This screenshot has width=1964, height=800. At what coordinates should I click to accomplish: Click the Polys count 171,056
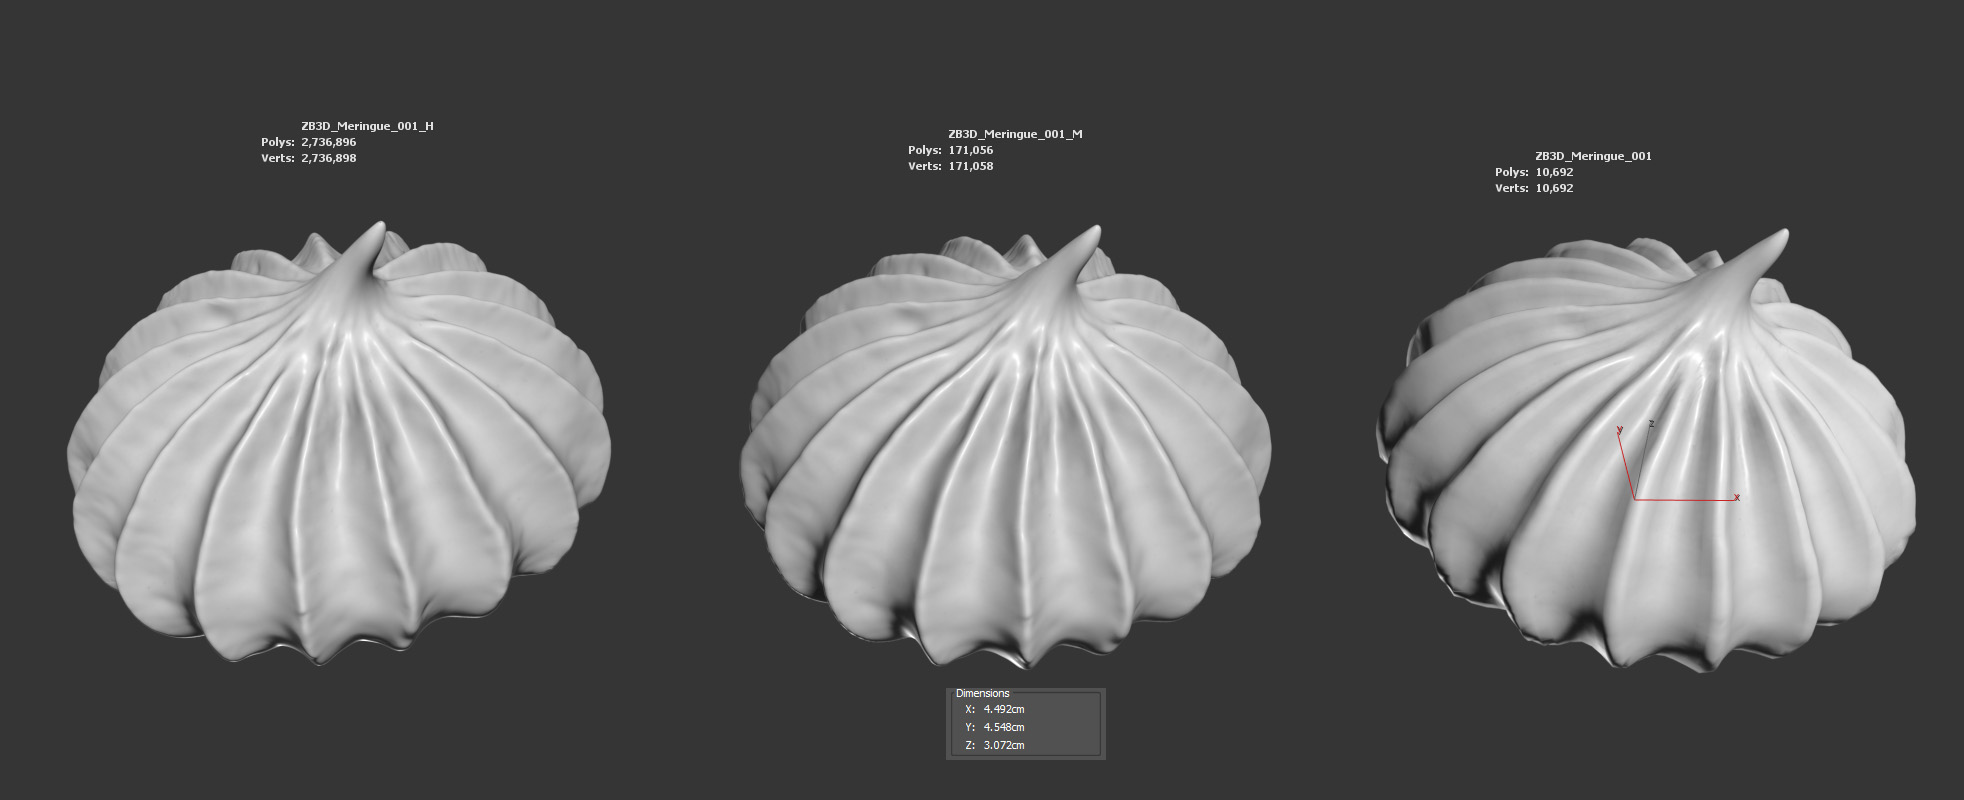pos(970,150)
